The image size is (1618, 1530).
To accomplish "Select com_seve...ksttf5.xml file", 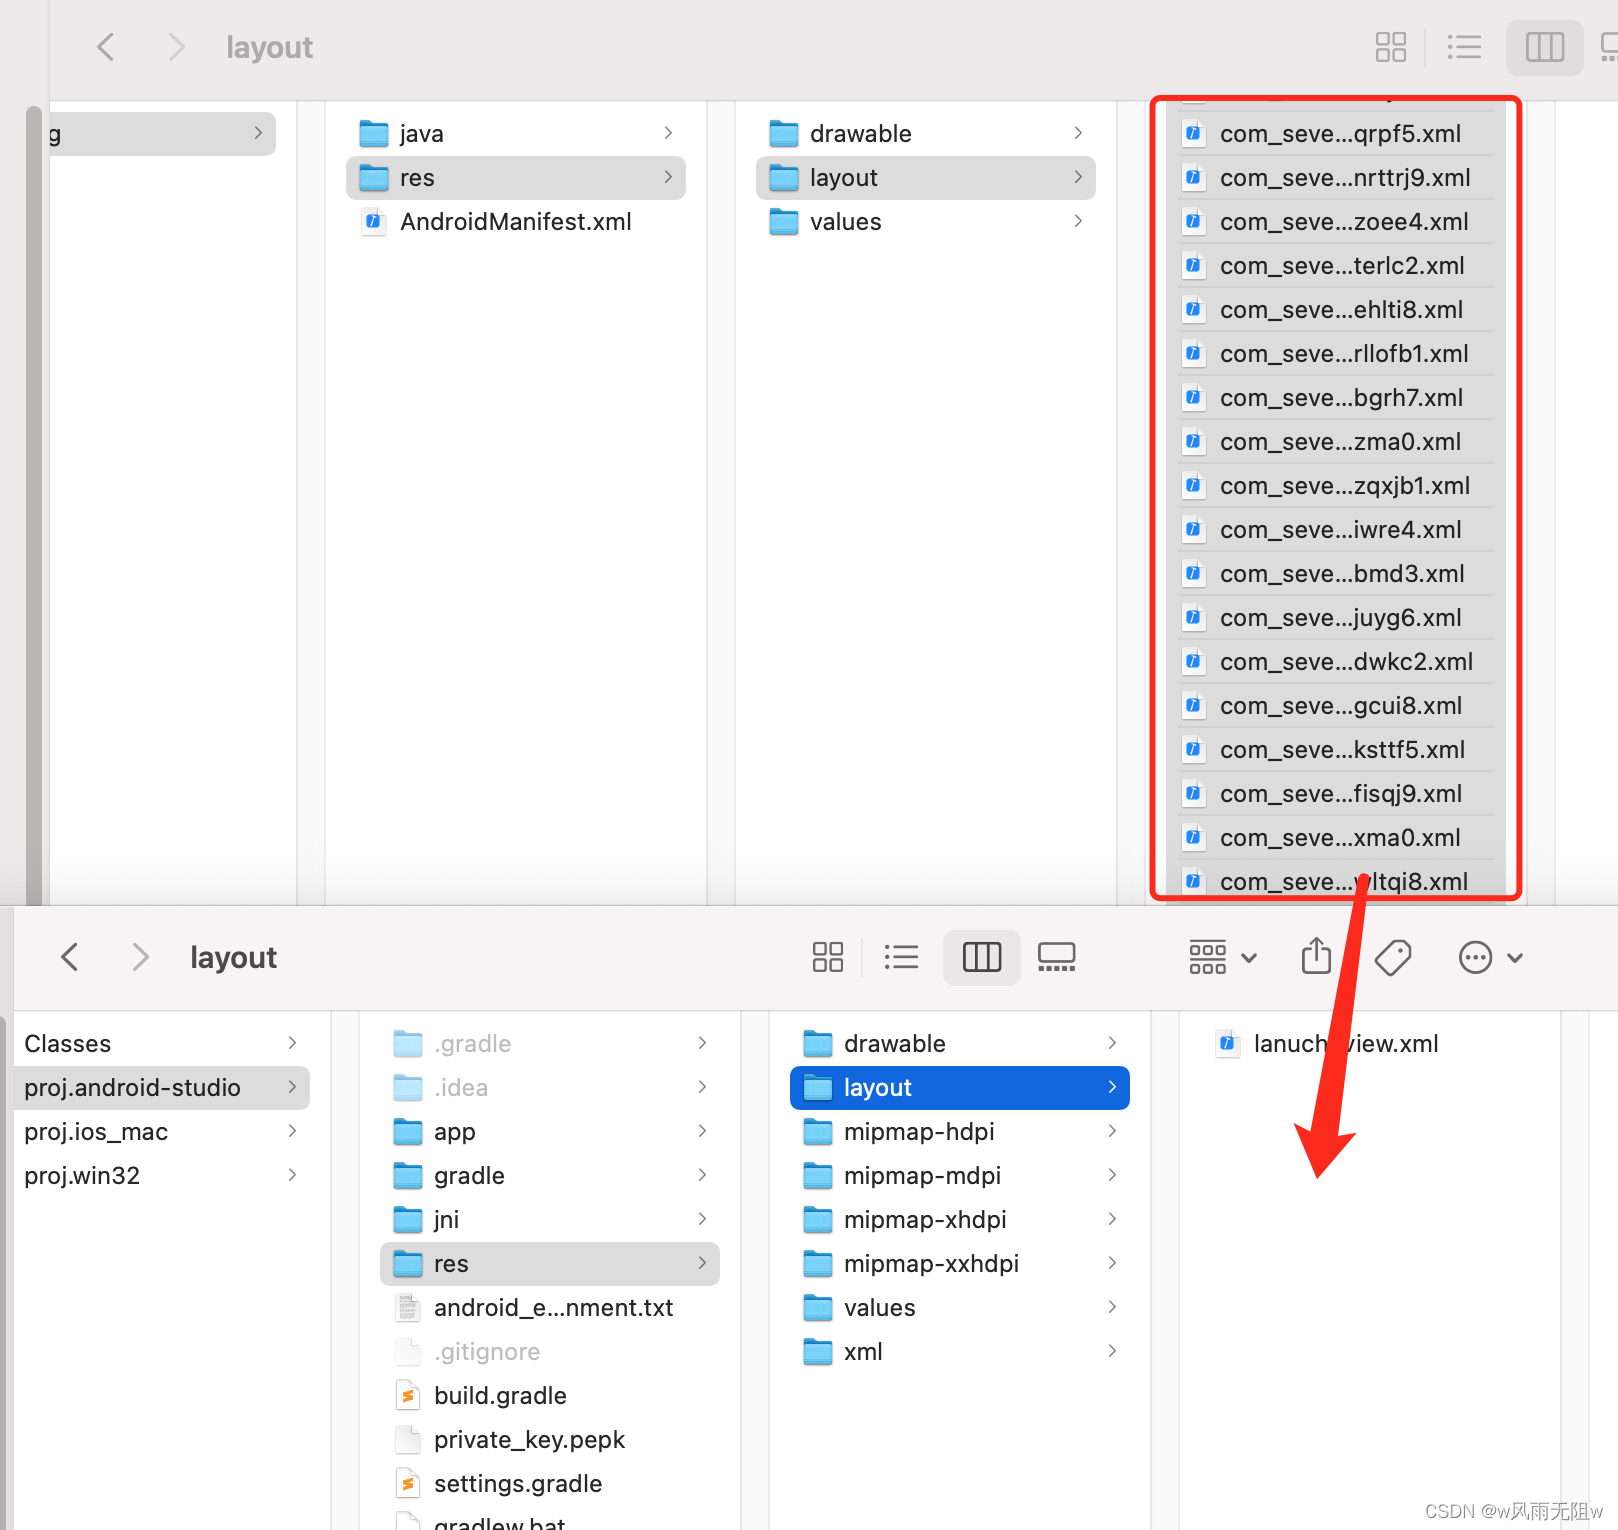I will tap(1336, 749).
